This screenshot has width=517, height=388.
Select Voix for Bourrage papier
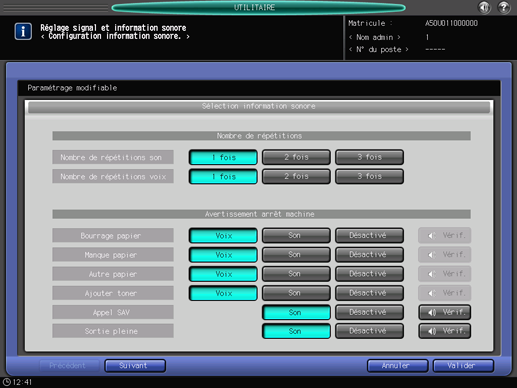pos(223,236)
